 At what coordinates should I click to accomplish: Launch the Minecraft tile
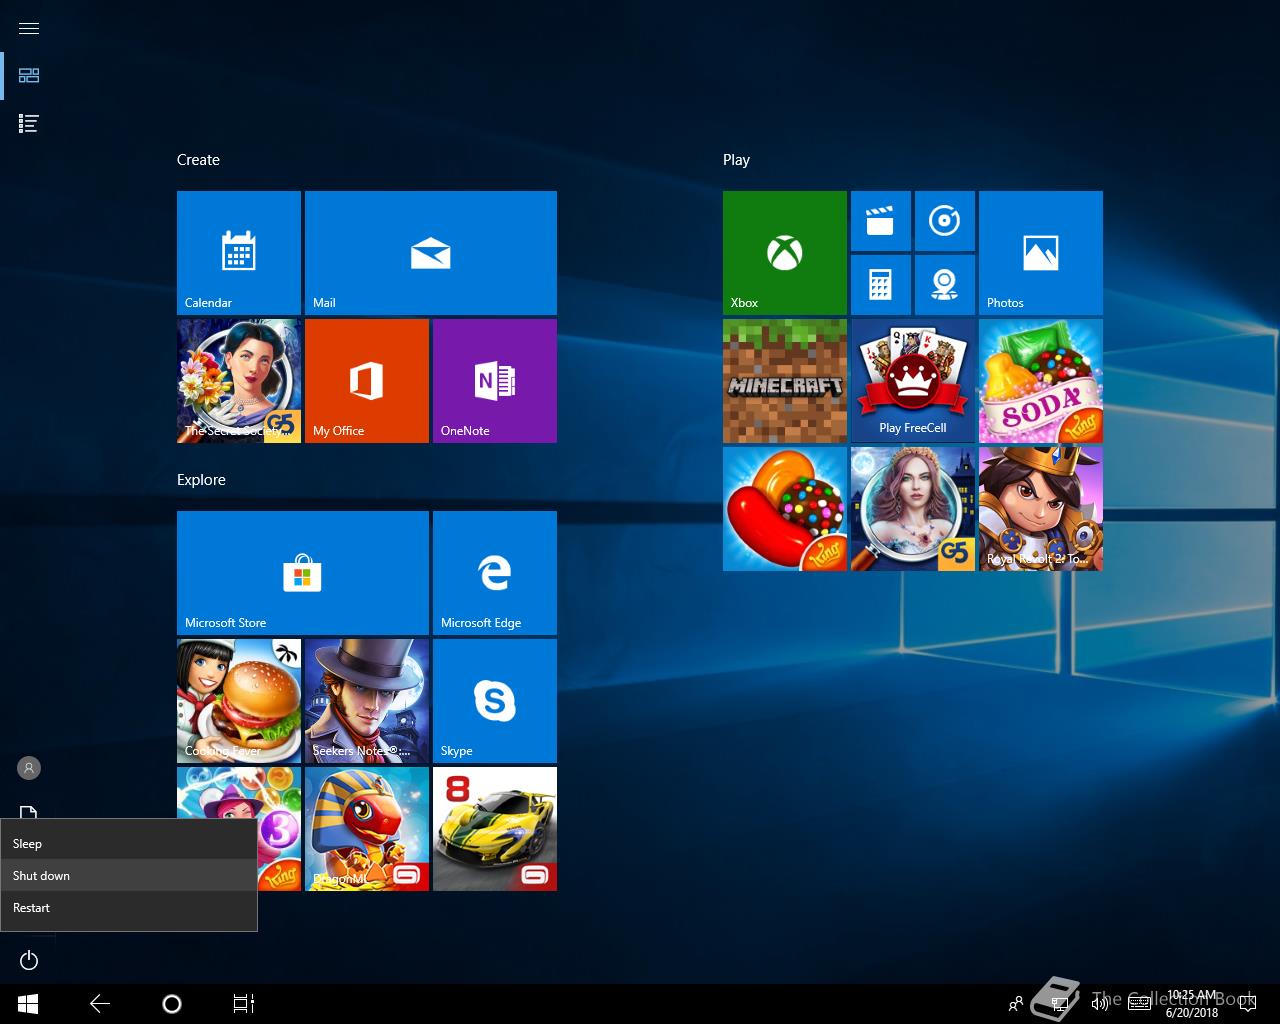[785, 381]
